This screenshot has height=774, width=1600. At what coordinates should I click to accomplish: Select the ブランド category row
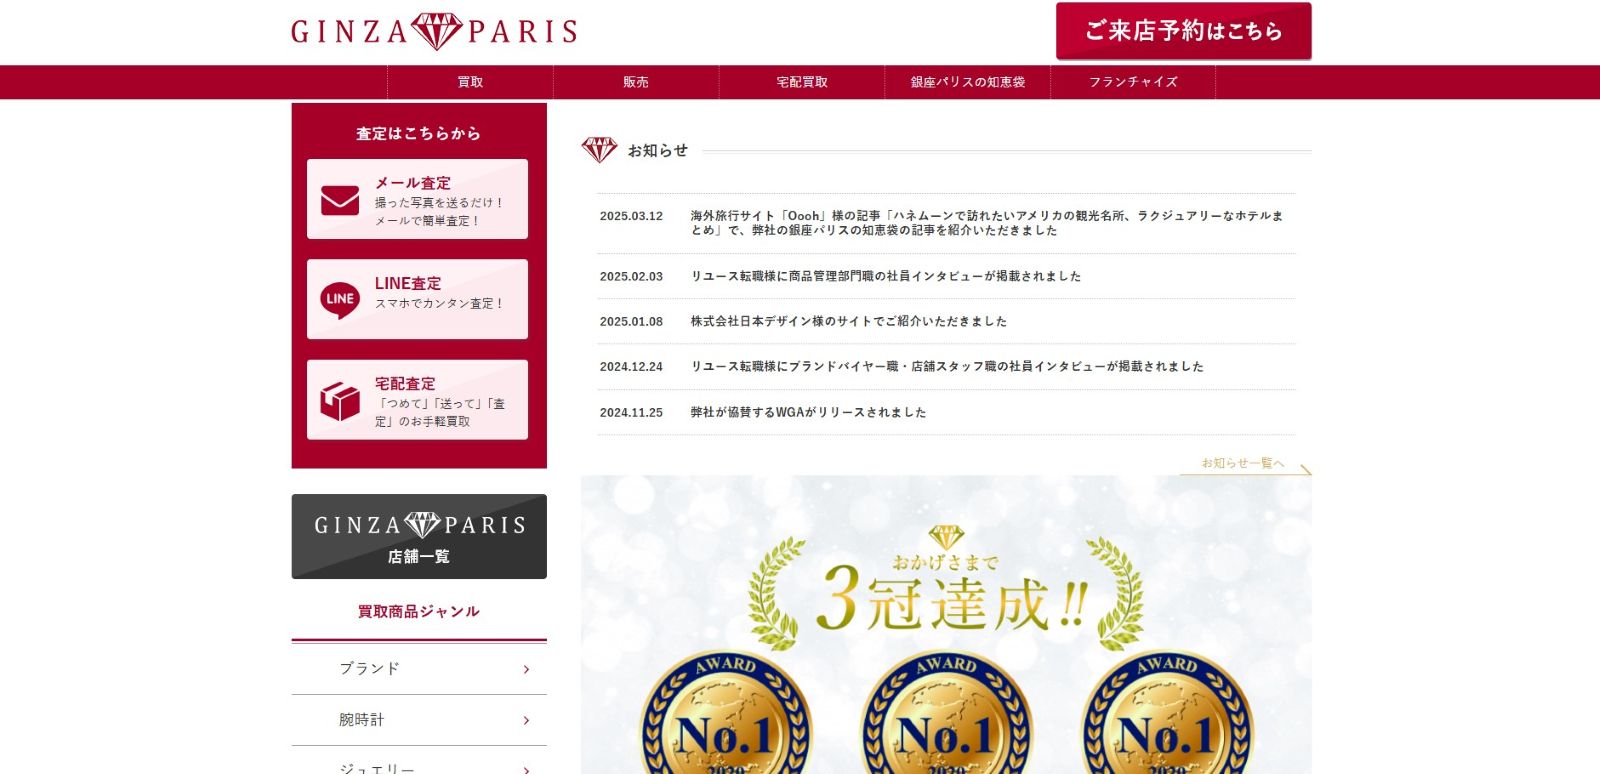pos(419,669)
